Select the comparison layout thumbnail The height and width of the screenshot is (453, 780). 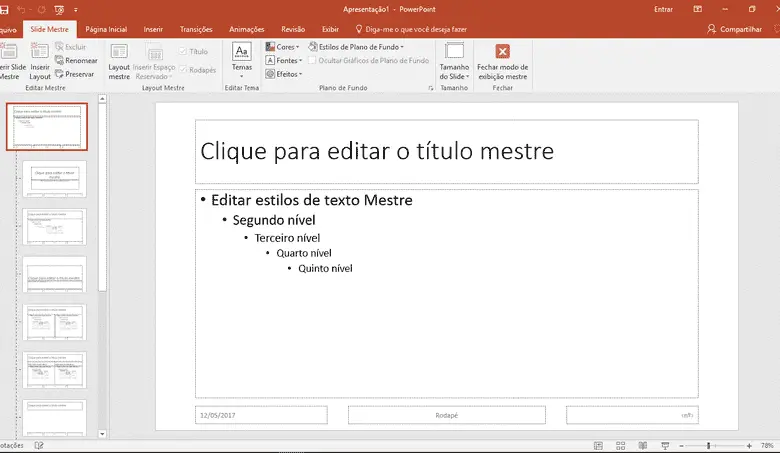coord(54,370)
